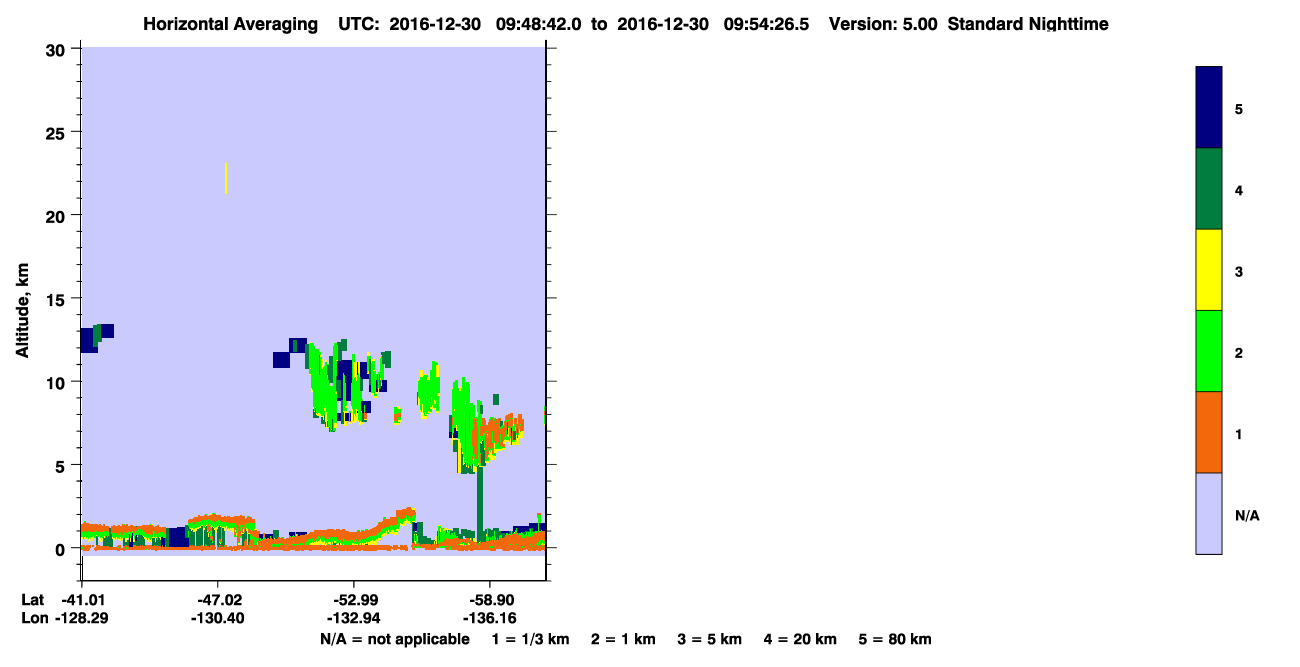This screenshot has width=1300, height=667.
Task: Click legend text '5 = 80 km'
Action: click(895, 639)
